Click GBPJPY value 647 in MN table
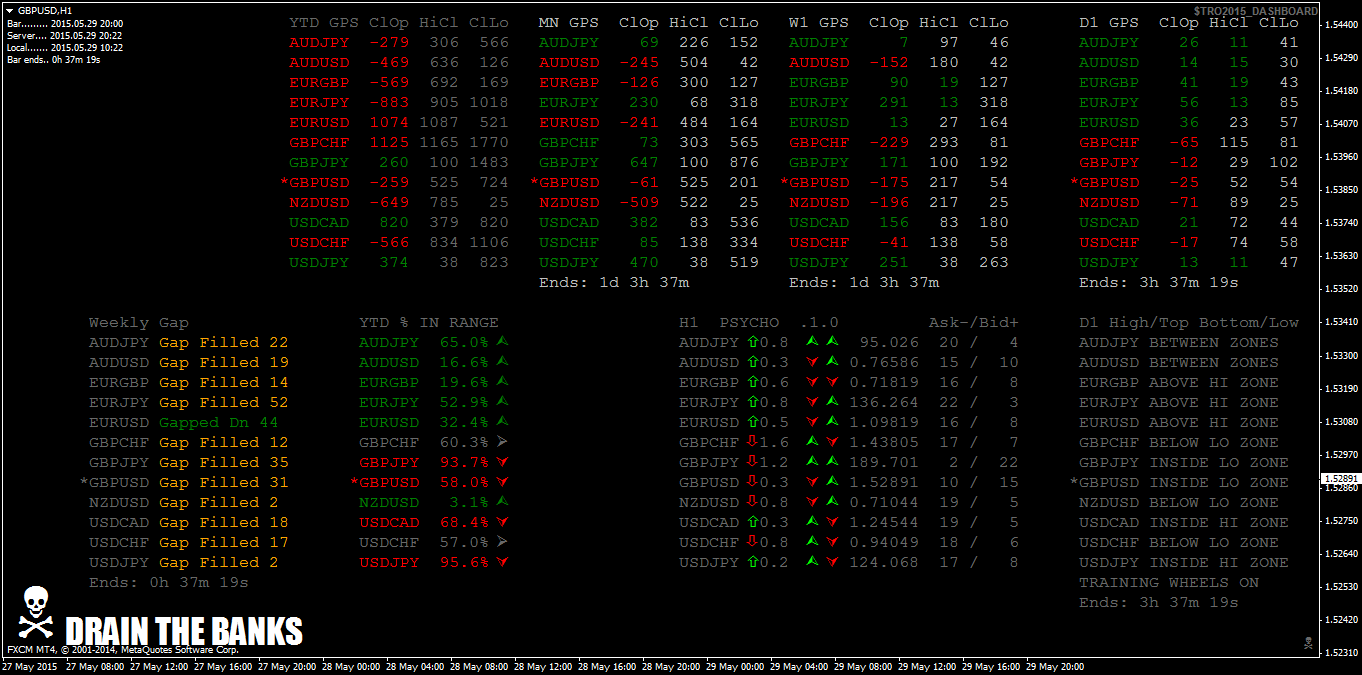 (644, 162)
